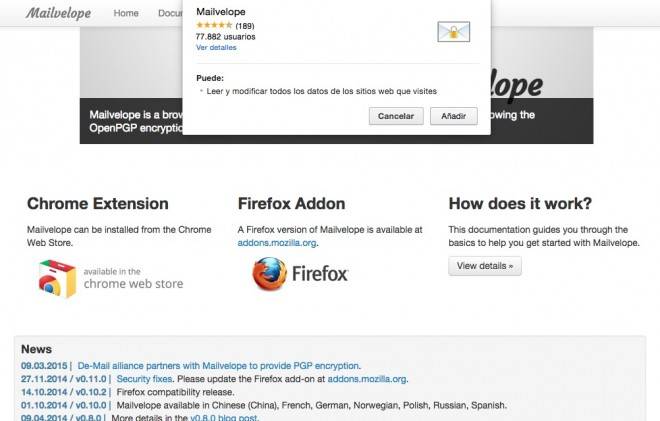Screen dimensions: 660x421
Task: Click the Añadir button
Action: (x=454, y=116)
